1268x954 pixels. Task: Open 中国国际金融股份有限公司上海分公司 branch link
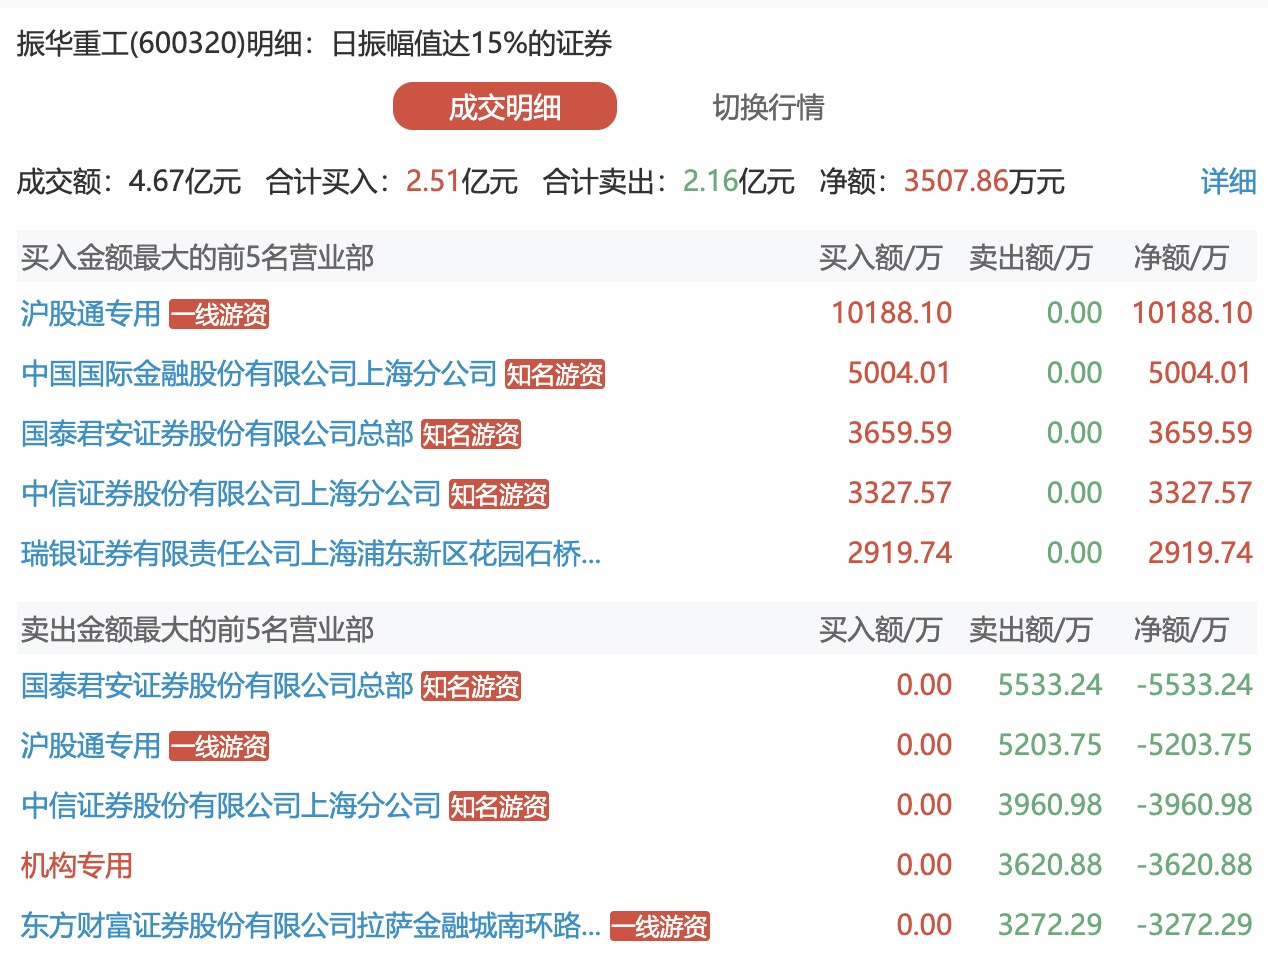(259, 374)
